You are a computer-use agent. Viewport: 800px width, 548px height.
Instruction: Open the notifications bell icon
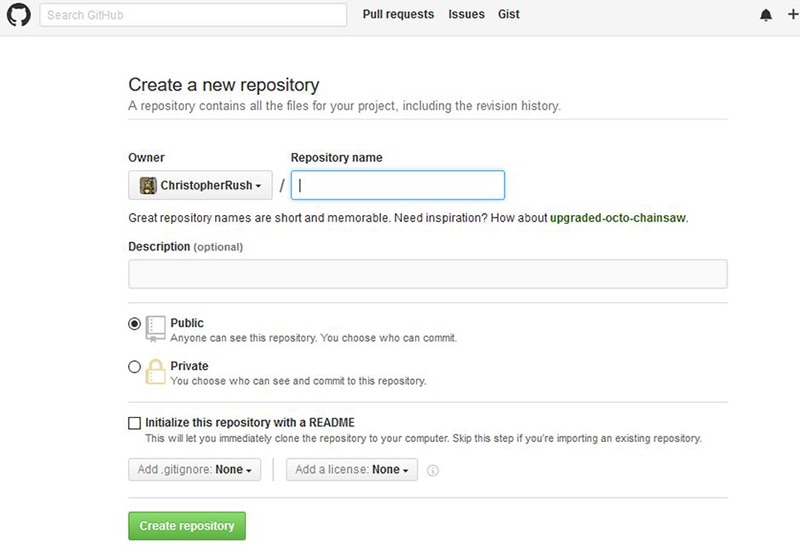pyautogui.click(x=766, y=15)
